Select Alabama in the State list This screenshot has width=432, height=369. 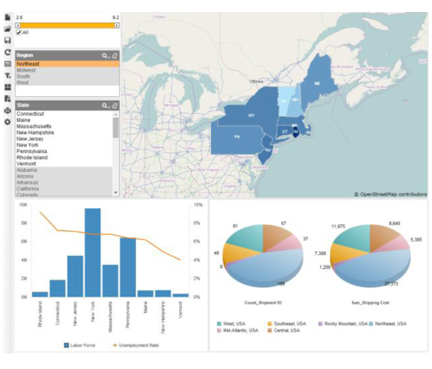64,170
